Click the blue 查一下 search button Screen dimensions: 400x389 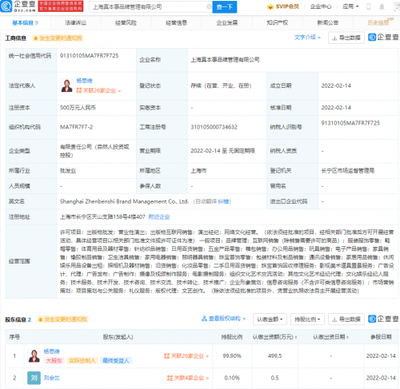224,7
